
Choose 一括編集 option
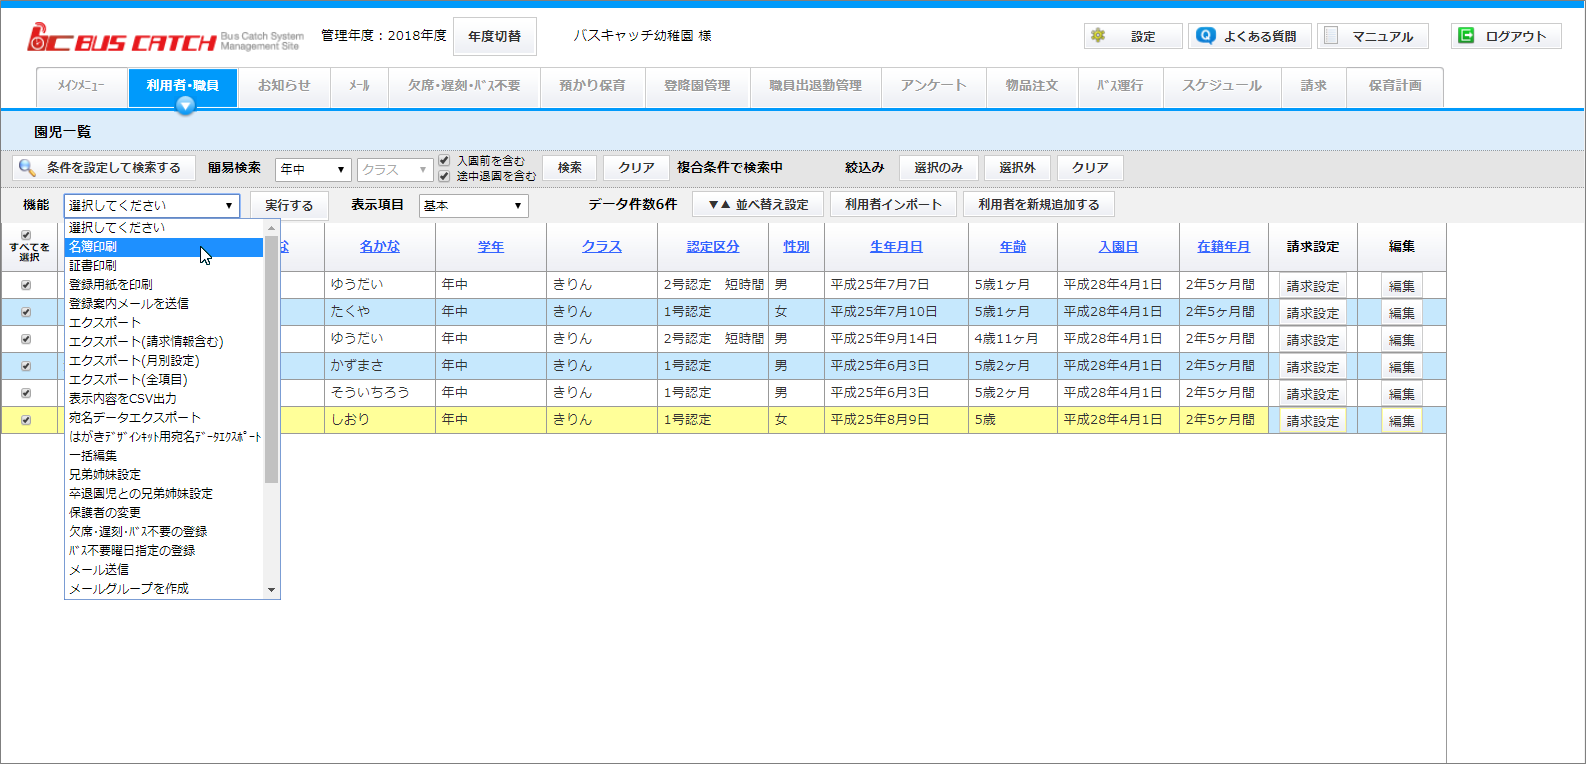pyautogui.click(x=164, y=455)
